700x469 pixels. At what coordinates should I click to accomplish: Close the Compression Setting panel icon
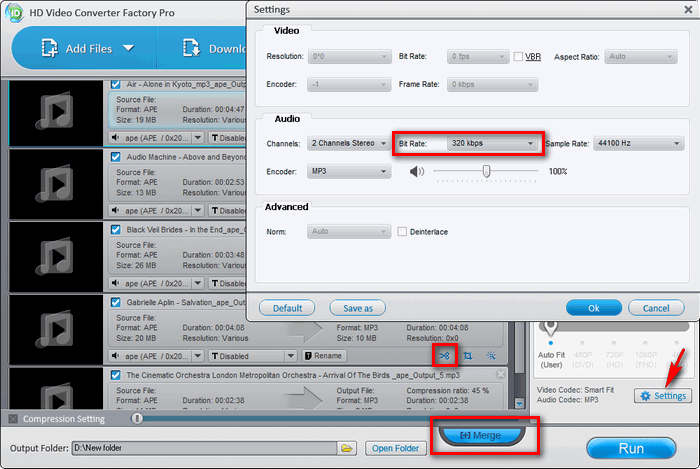[x=13, y=419]
